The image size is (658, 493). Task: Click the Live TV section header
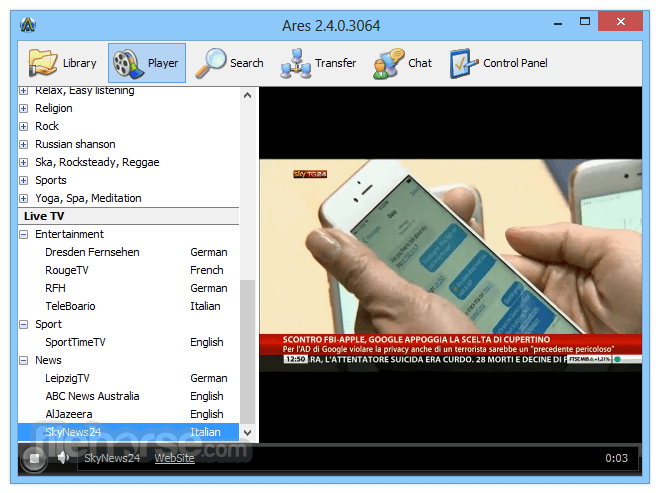click(x=128, y=216)
